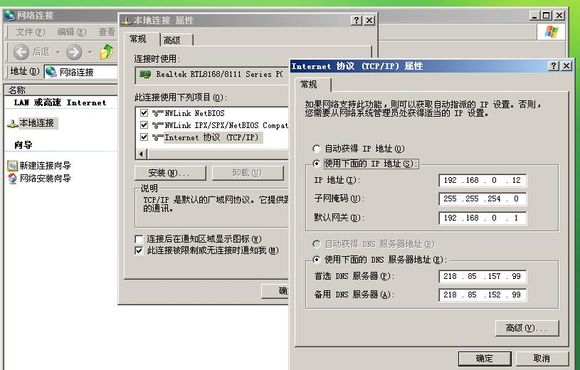Open the Back button dropdown arrow
The image size is (580, 370).
coord(57,52)
